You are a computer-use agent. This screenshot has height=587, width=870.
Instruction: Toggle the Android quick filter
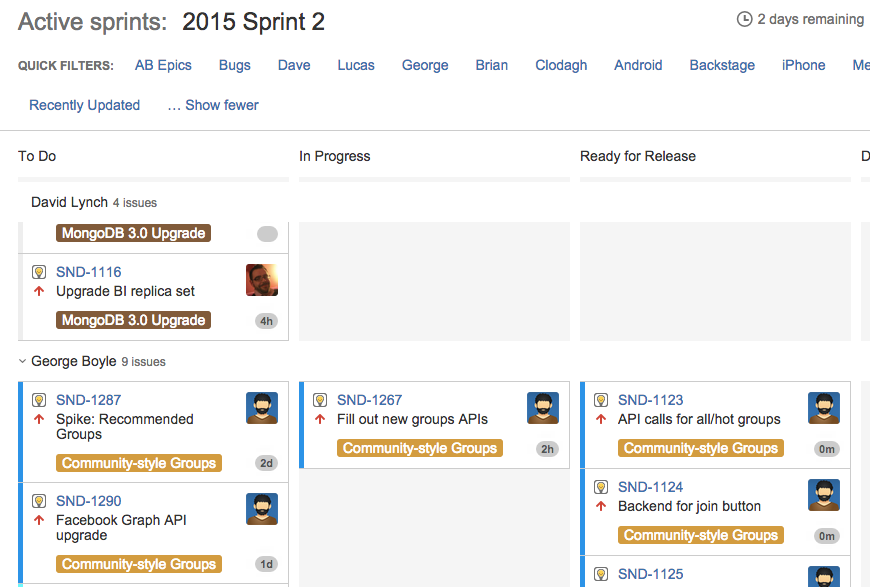tap(638, 65)
